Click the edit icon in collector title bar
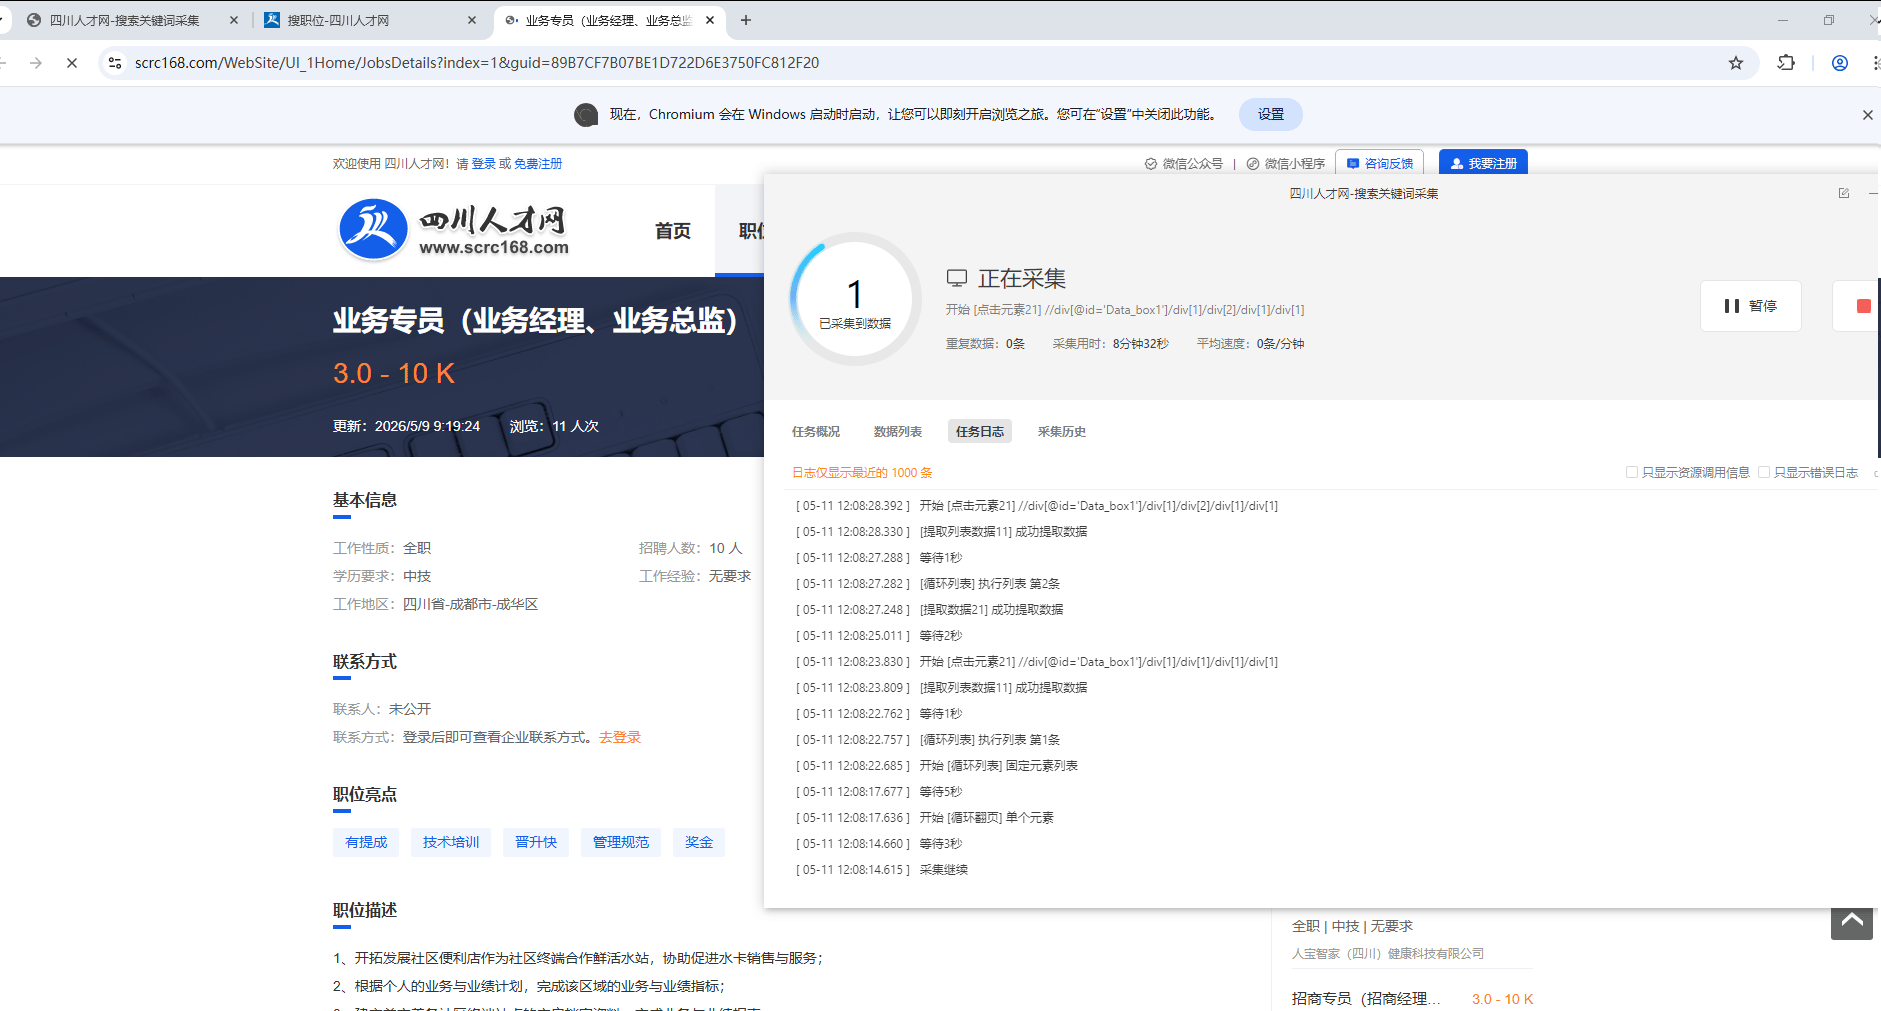 [1844, 193]
